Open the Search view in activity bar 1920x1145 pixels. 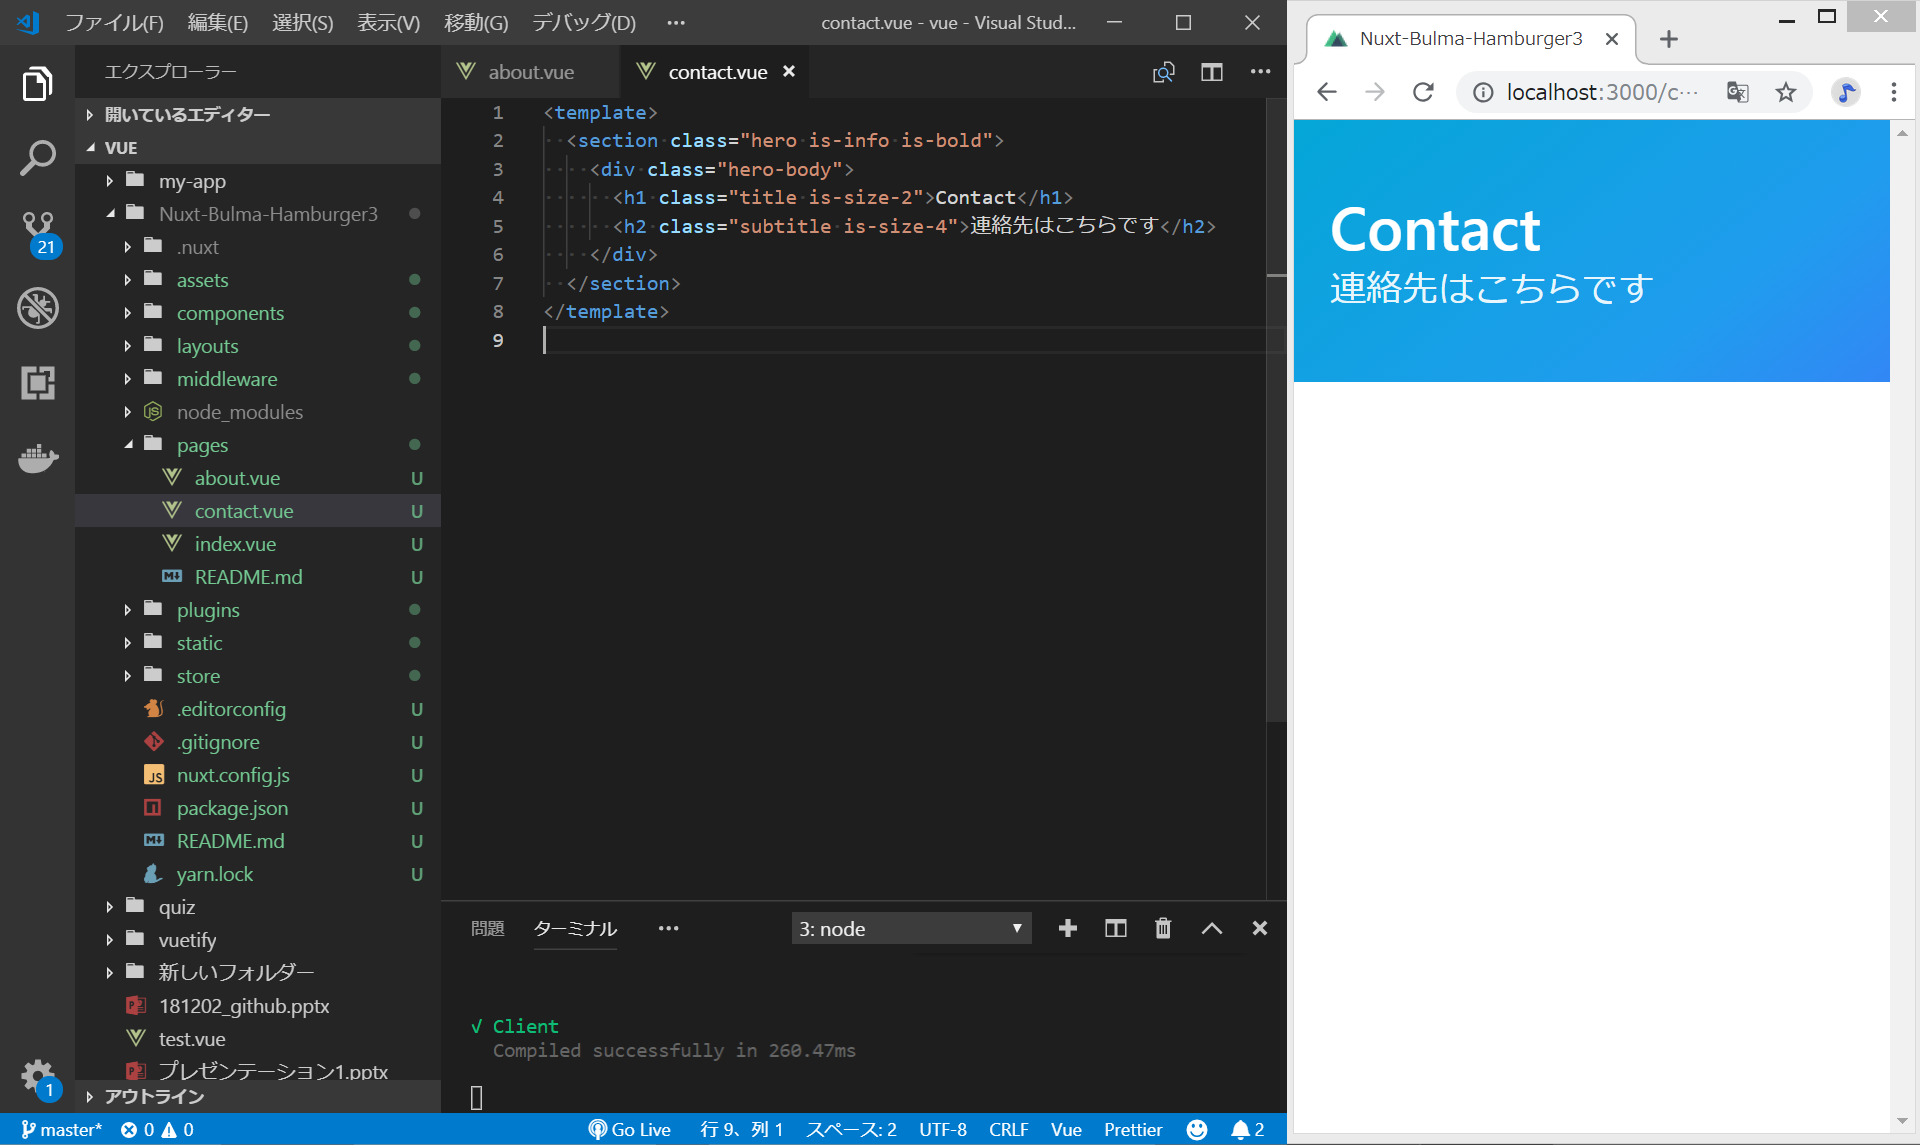pyautogui.click(x=37, y=158)
